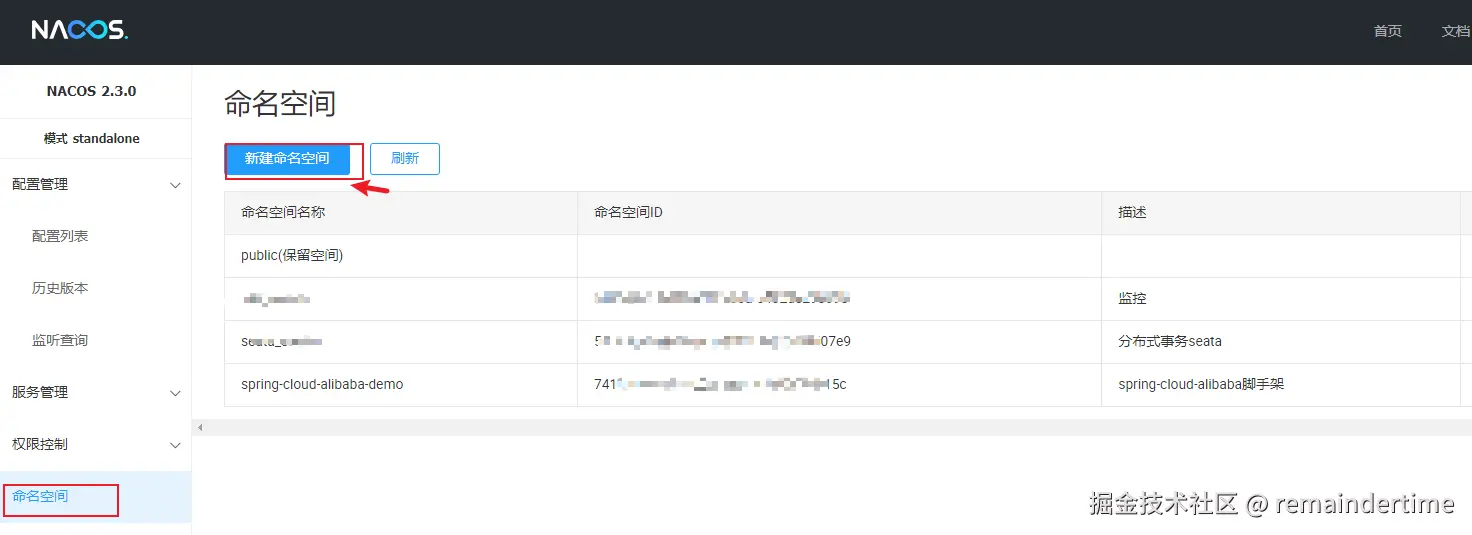Open the 首页 link in header
The width and height of the screenshot is (1472, 535).
tap(1388, 31)
